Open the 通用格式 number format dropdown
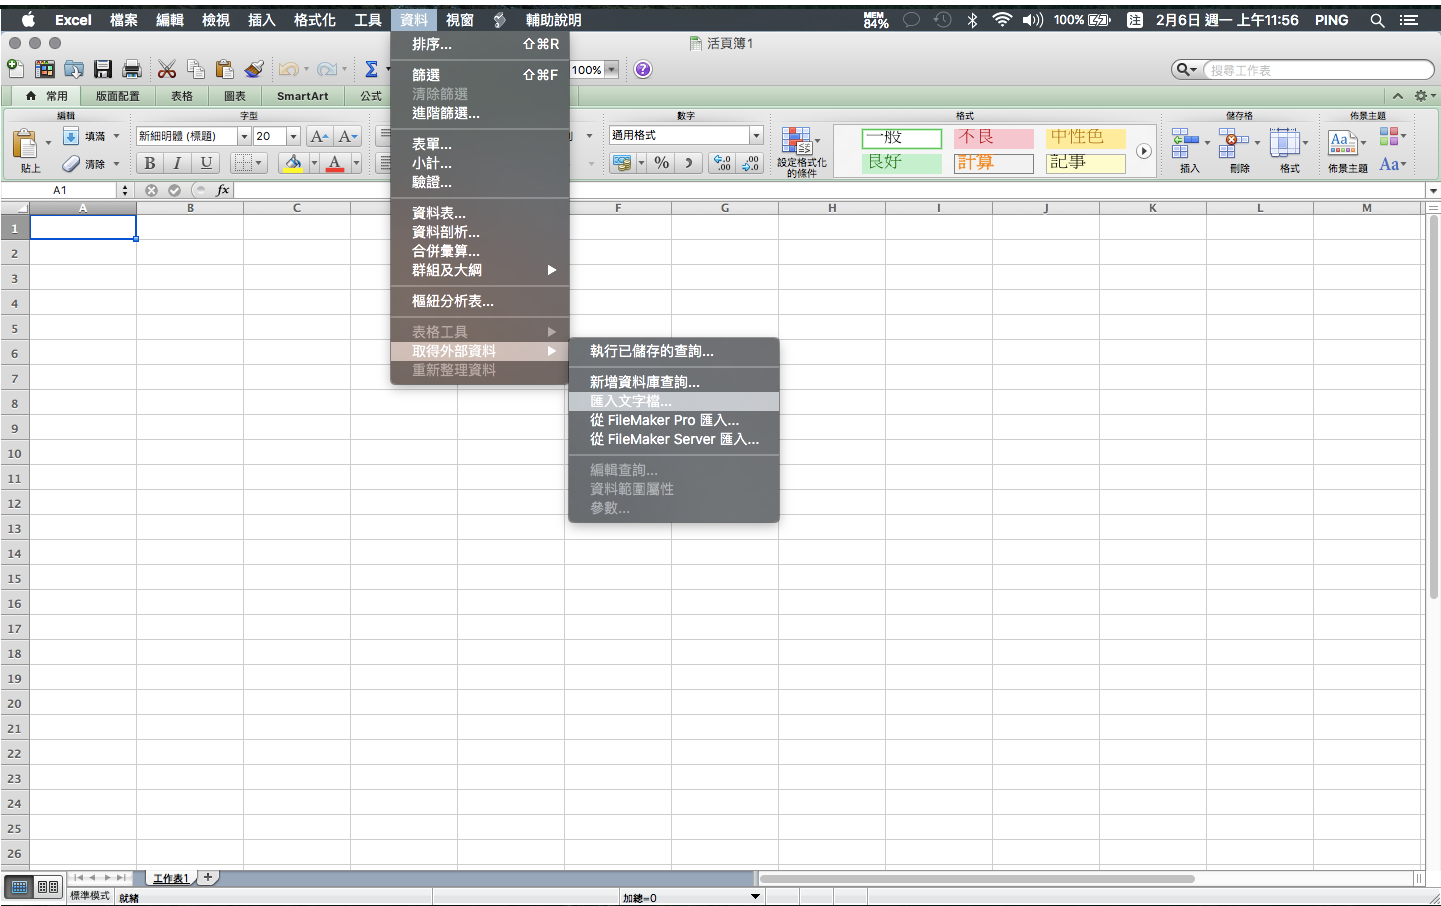The image size is (1441, 906). [756, 135]
